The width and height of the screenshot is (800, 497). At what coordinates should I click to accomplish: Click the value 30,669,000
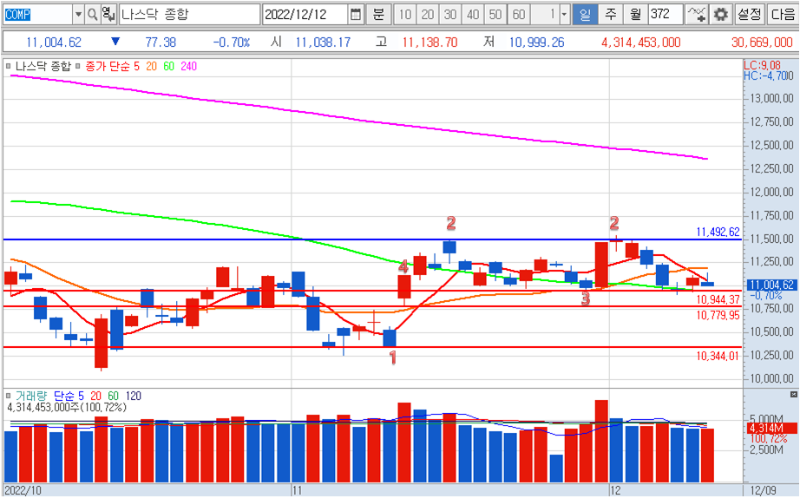pos(762,42)
